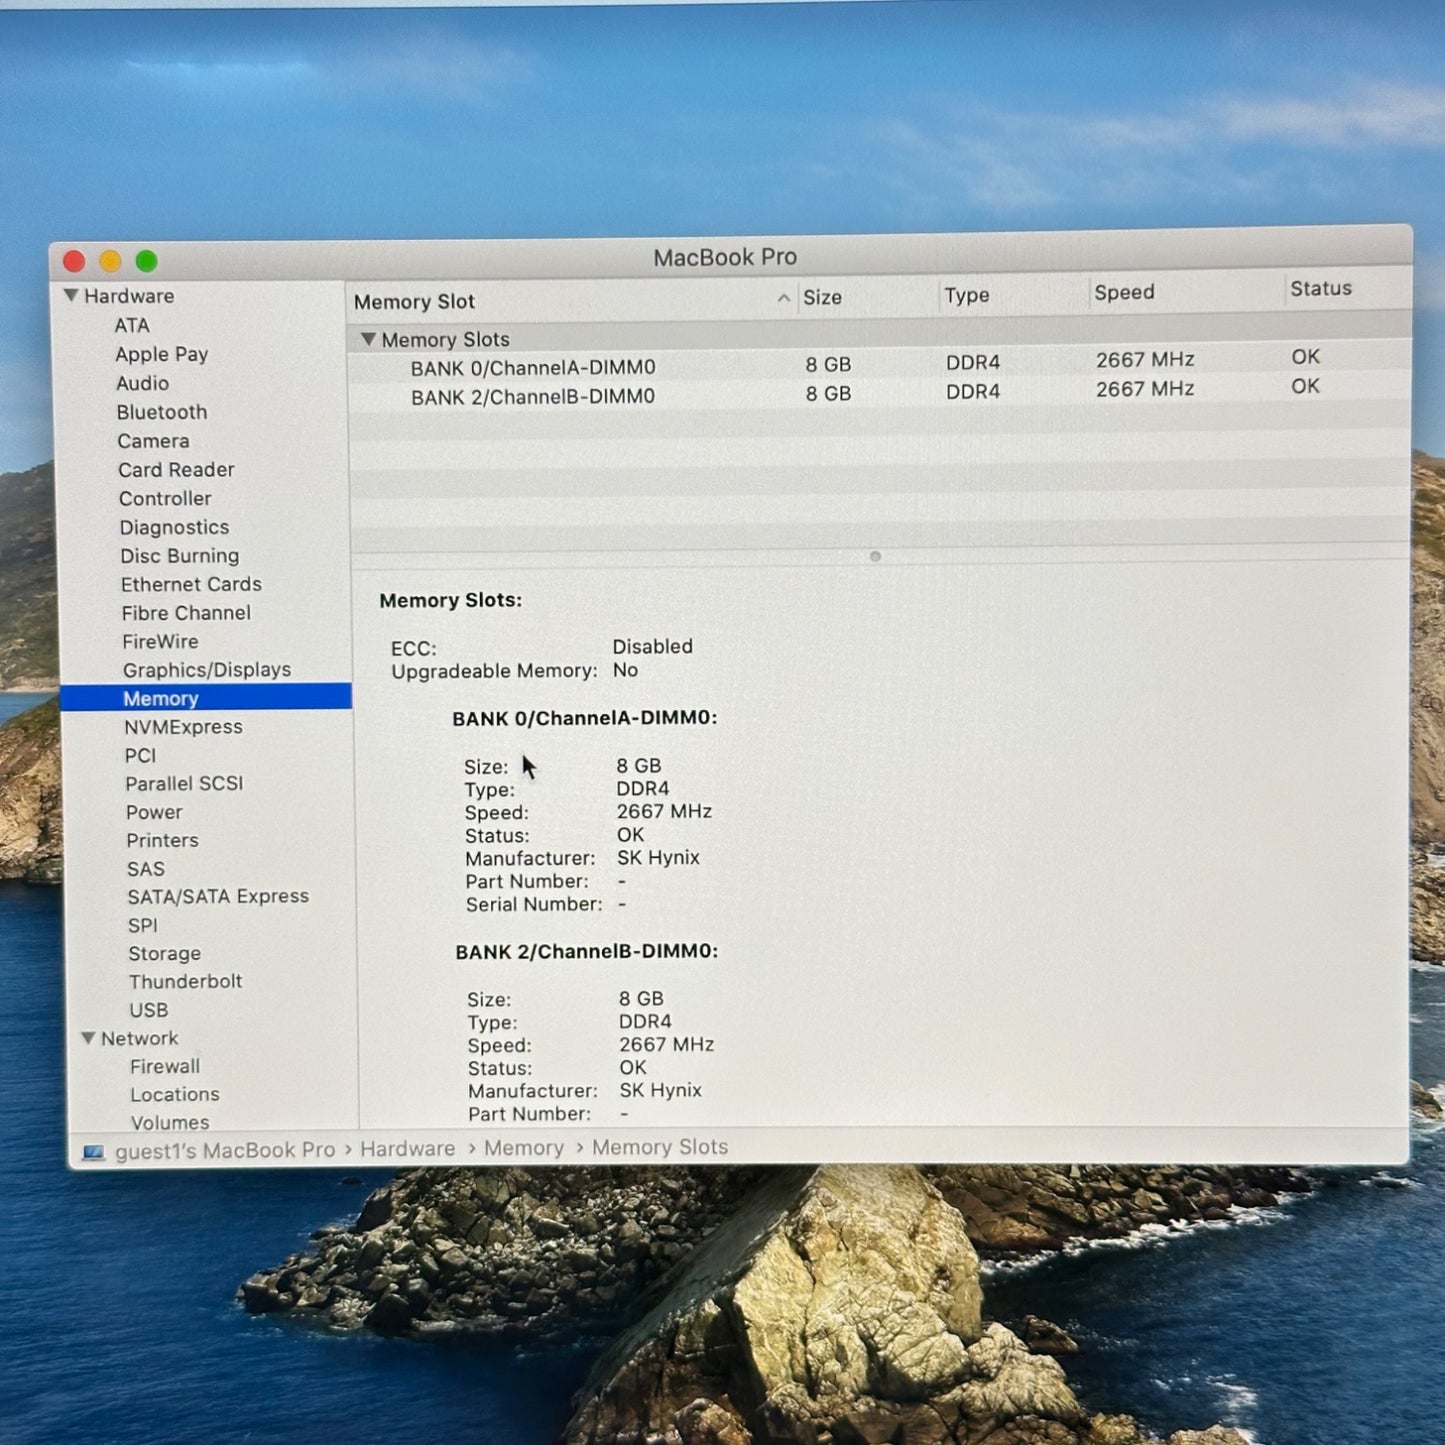Image resolution: width=1445 pixels, height=1445 pixels.
Task: Click the 2667 MHz speed in BANK 0 row
Action: click(x=1145, y=360)
